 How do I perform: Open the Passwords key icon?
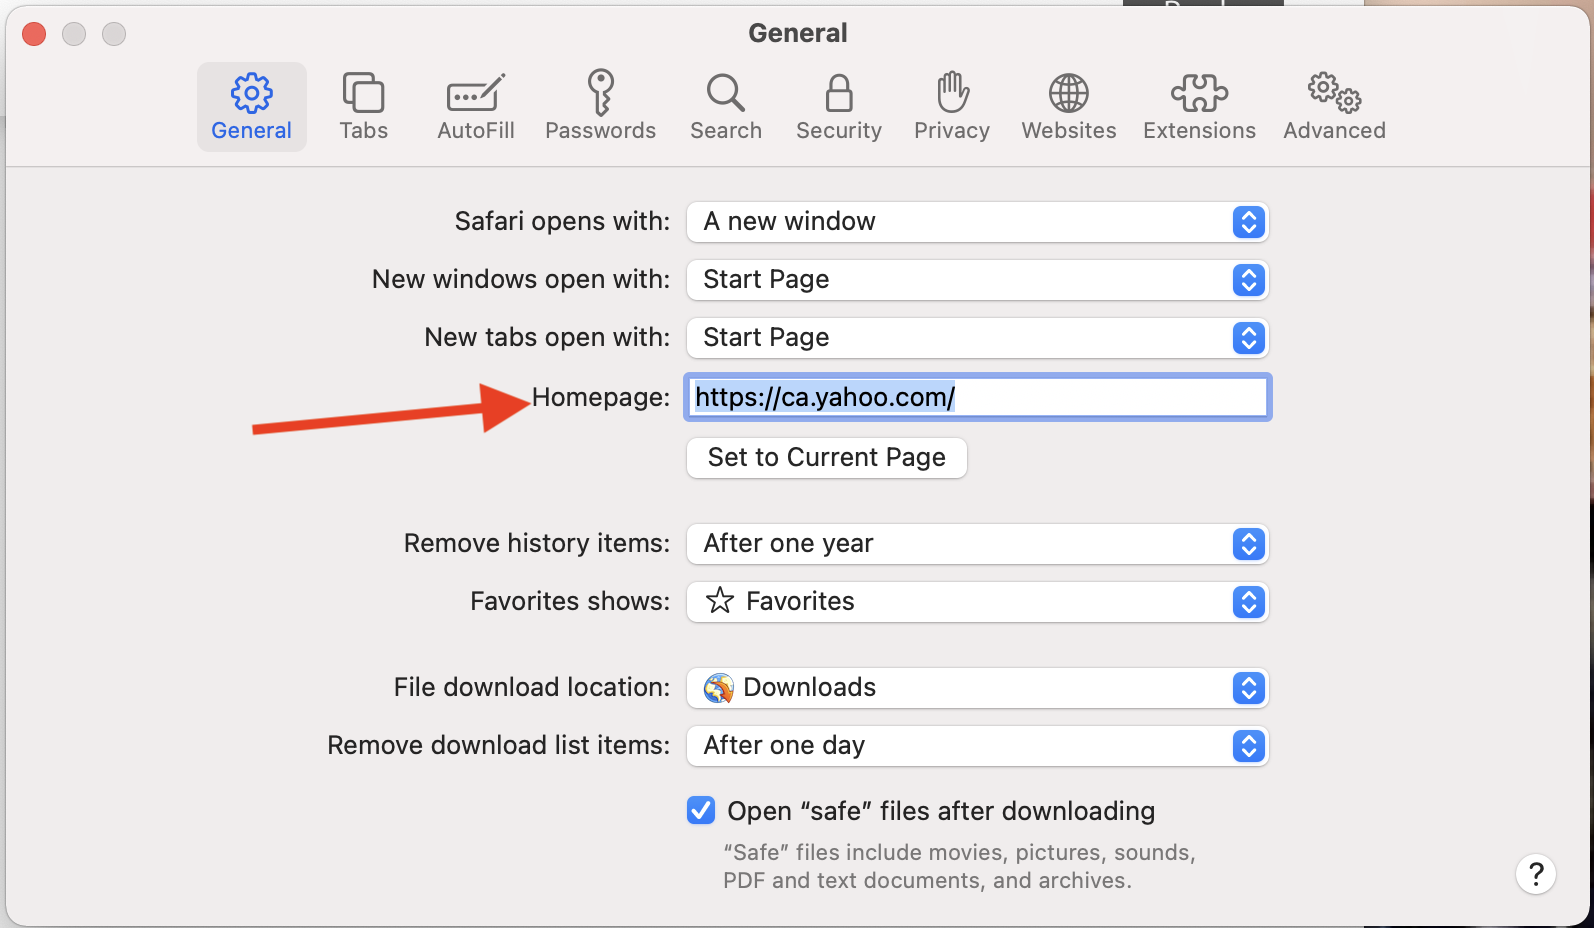(x=600, y=93)
